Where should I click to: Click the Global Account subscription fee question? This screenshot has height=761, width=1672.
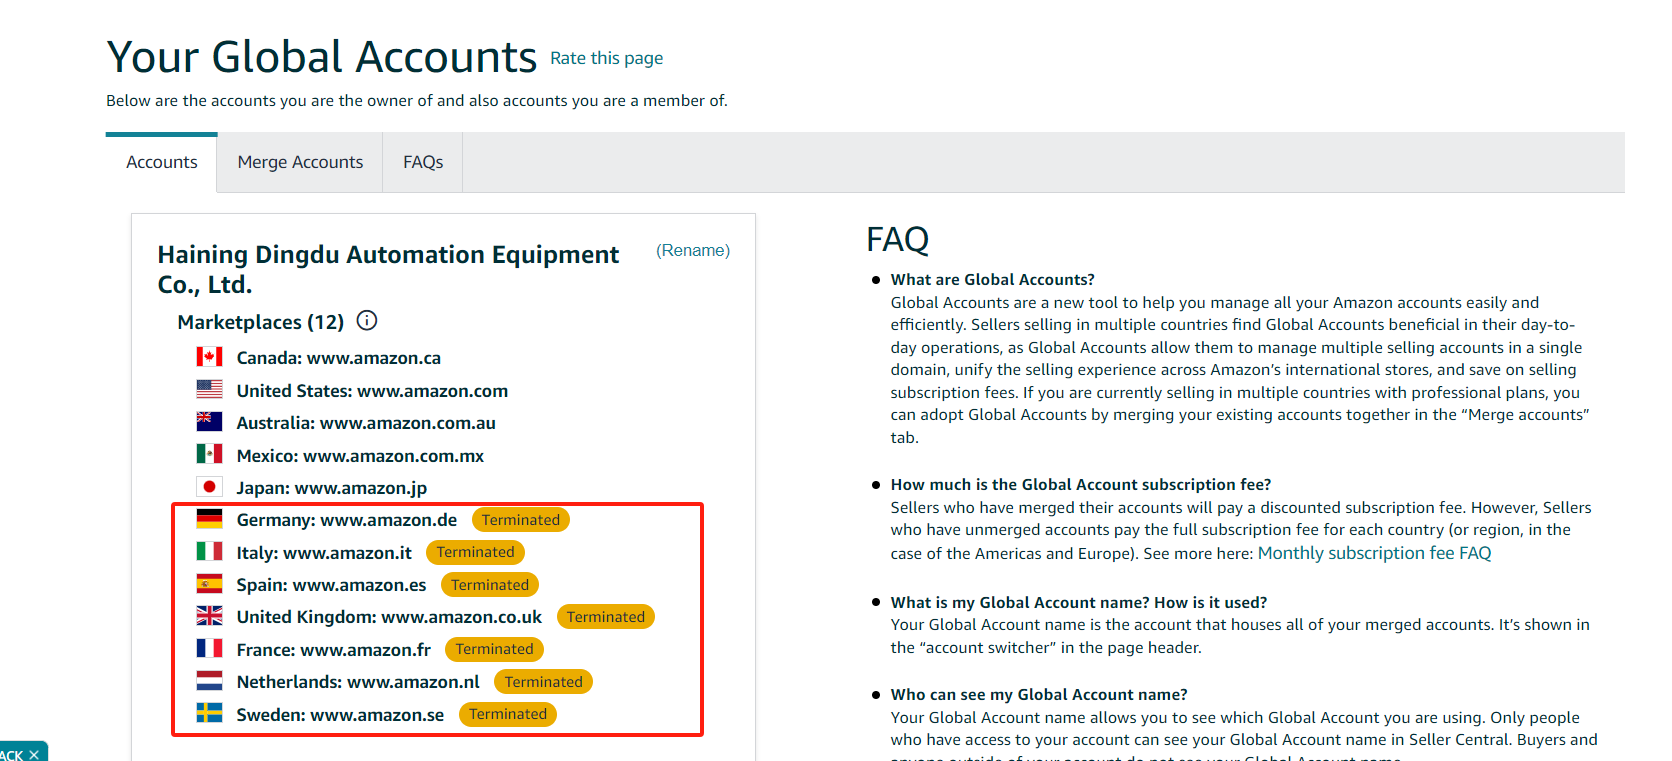click(x=1081, y=485)
